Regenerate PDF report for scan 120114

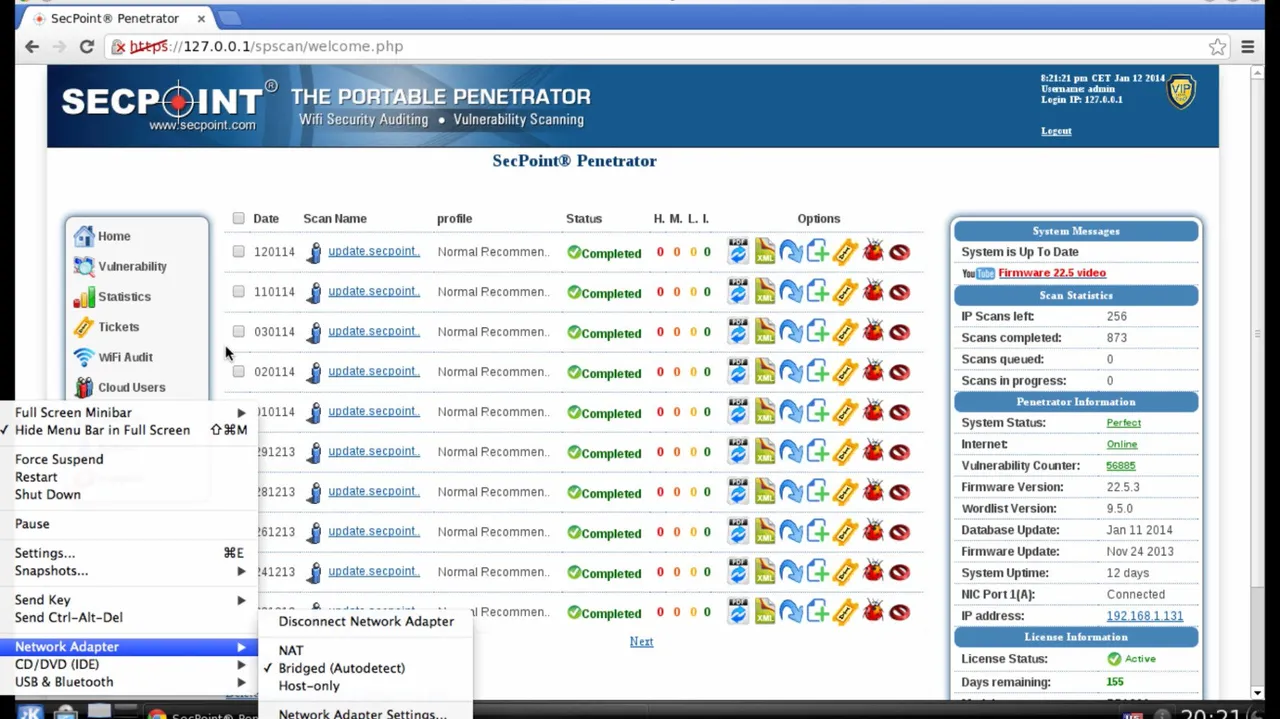(x=738, y=251)
